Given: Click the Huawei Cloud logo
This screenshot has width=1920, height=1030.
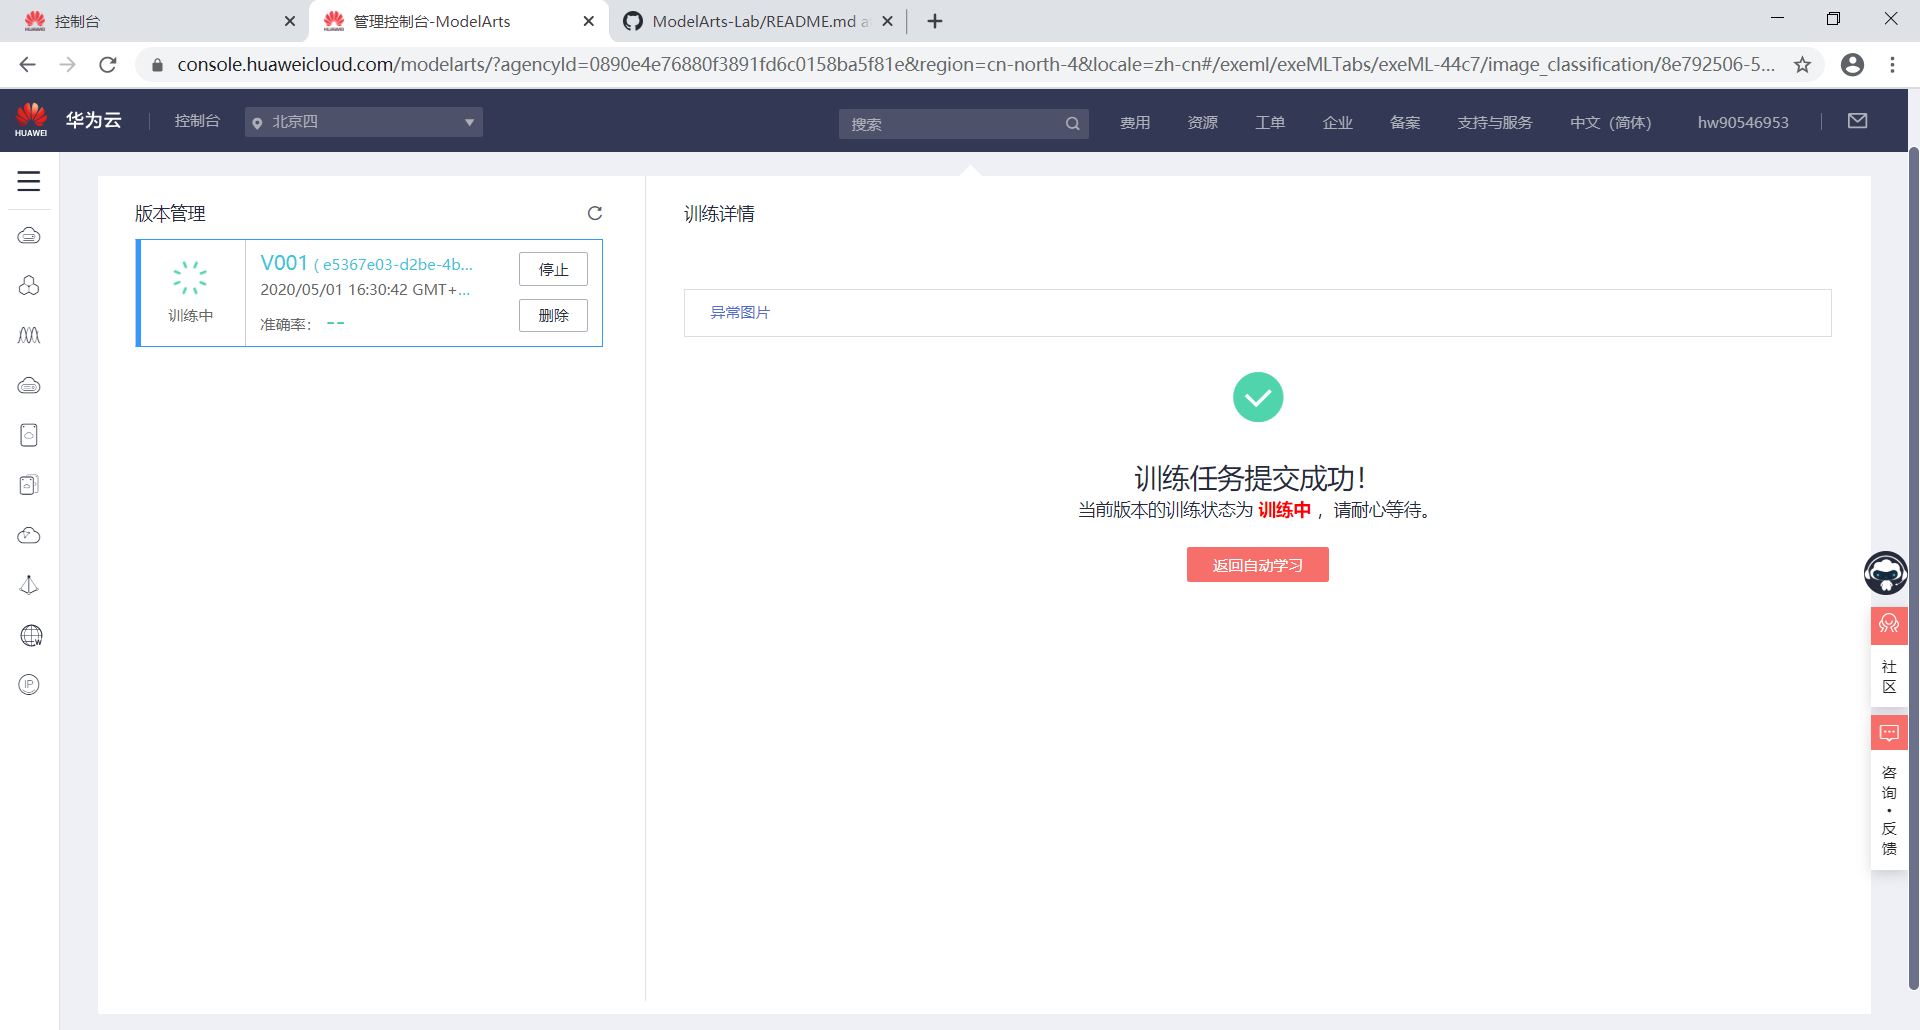Looking at the screenshot, I should (x=30, y=119).
